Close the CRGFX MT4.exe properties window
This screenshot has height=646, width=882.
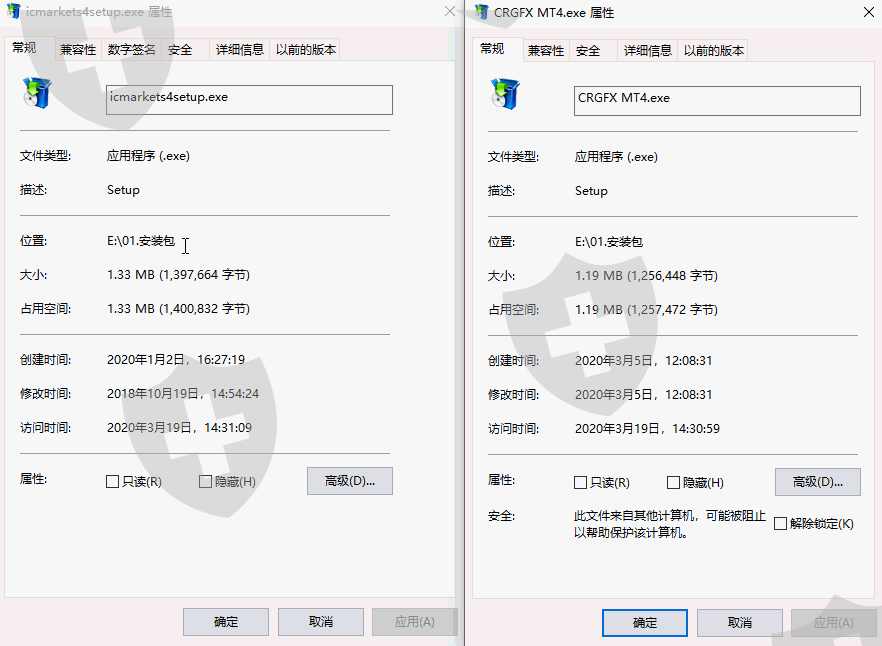point(868,12)
